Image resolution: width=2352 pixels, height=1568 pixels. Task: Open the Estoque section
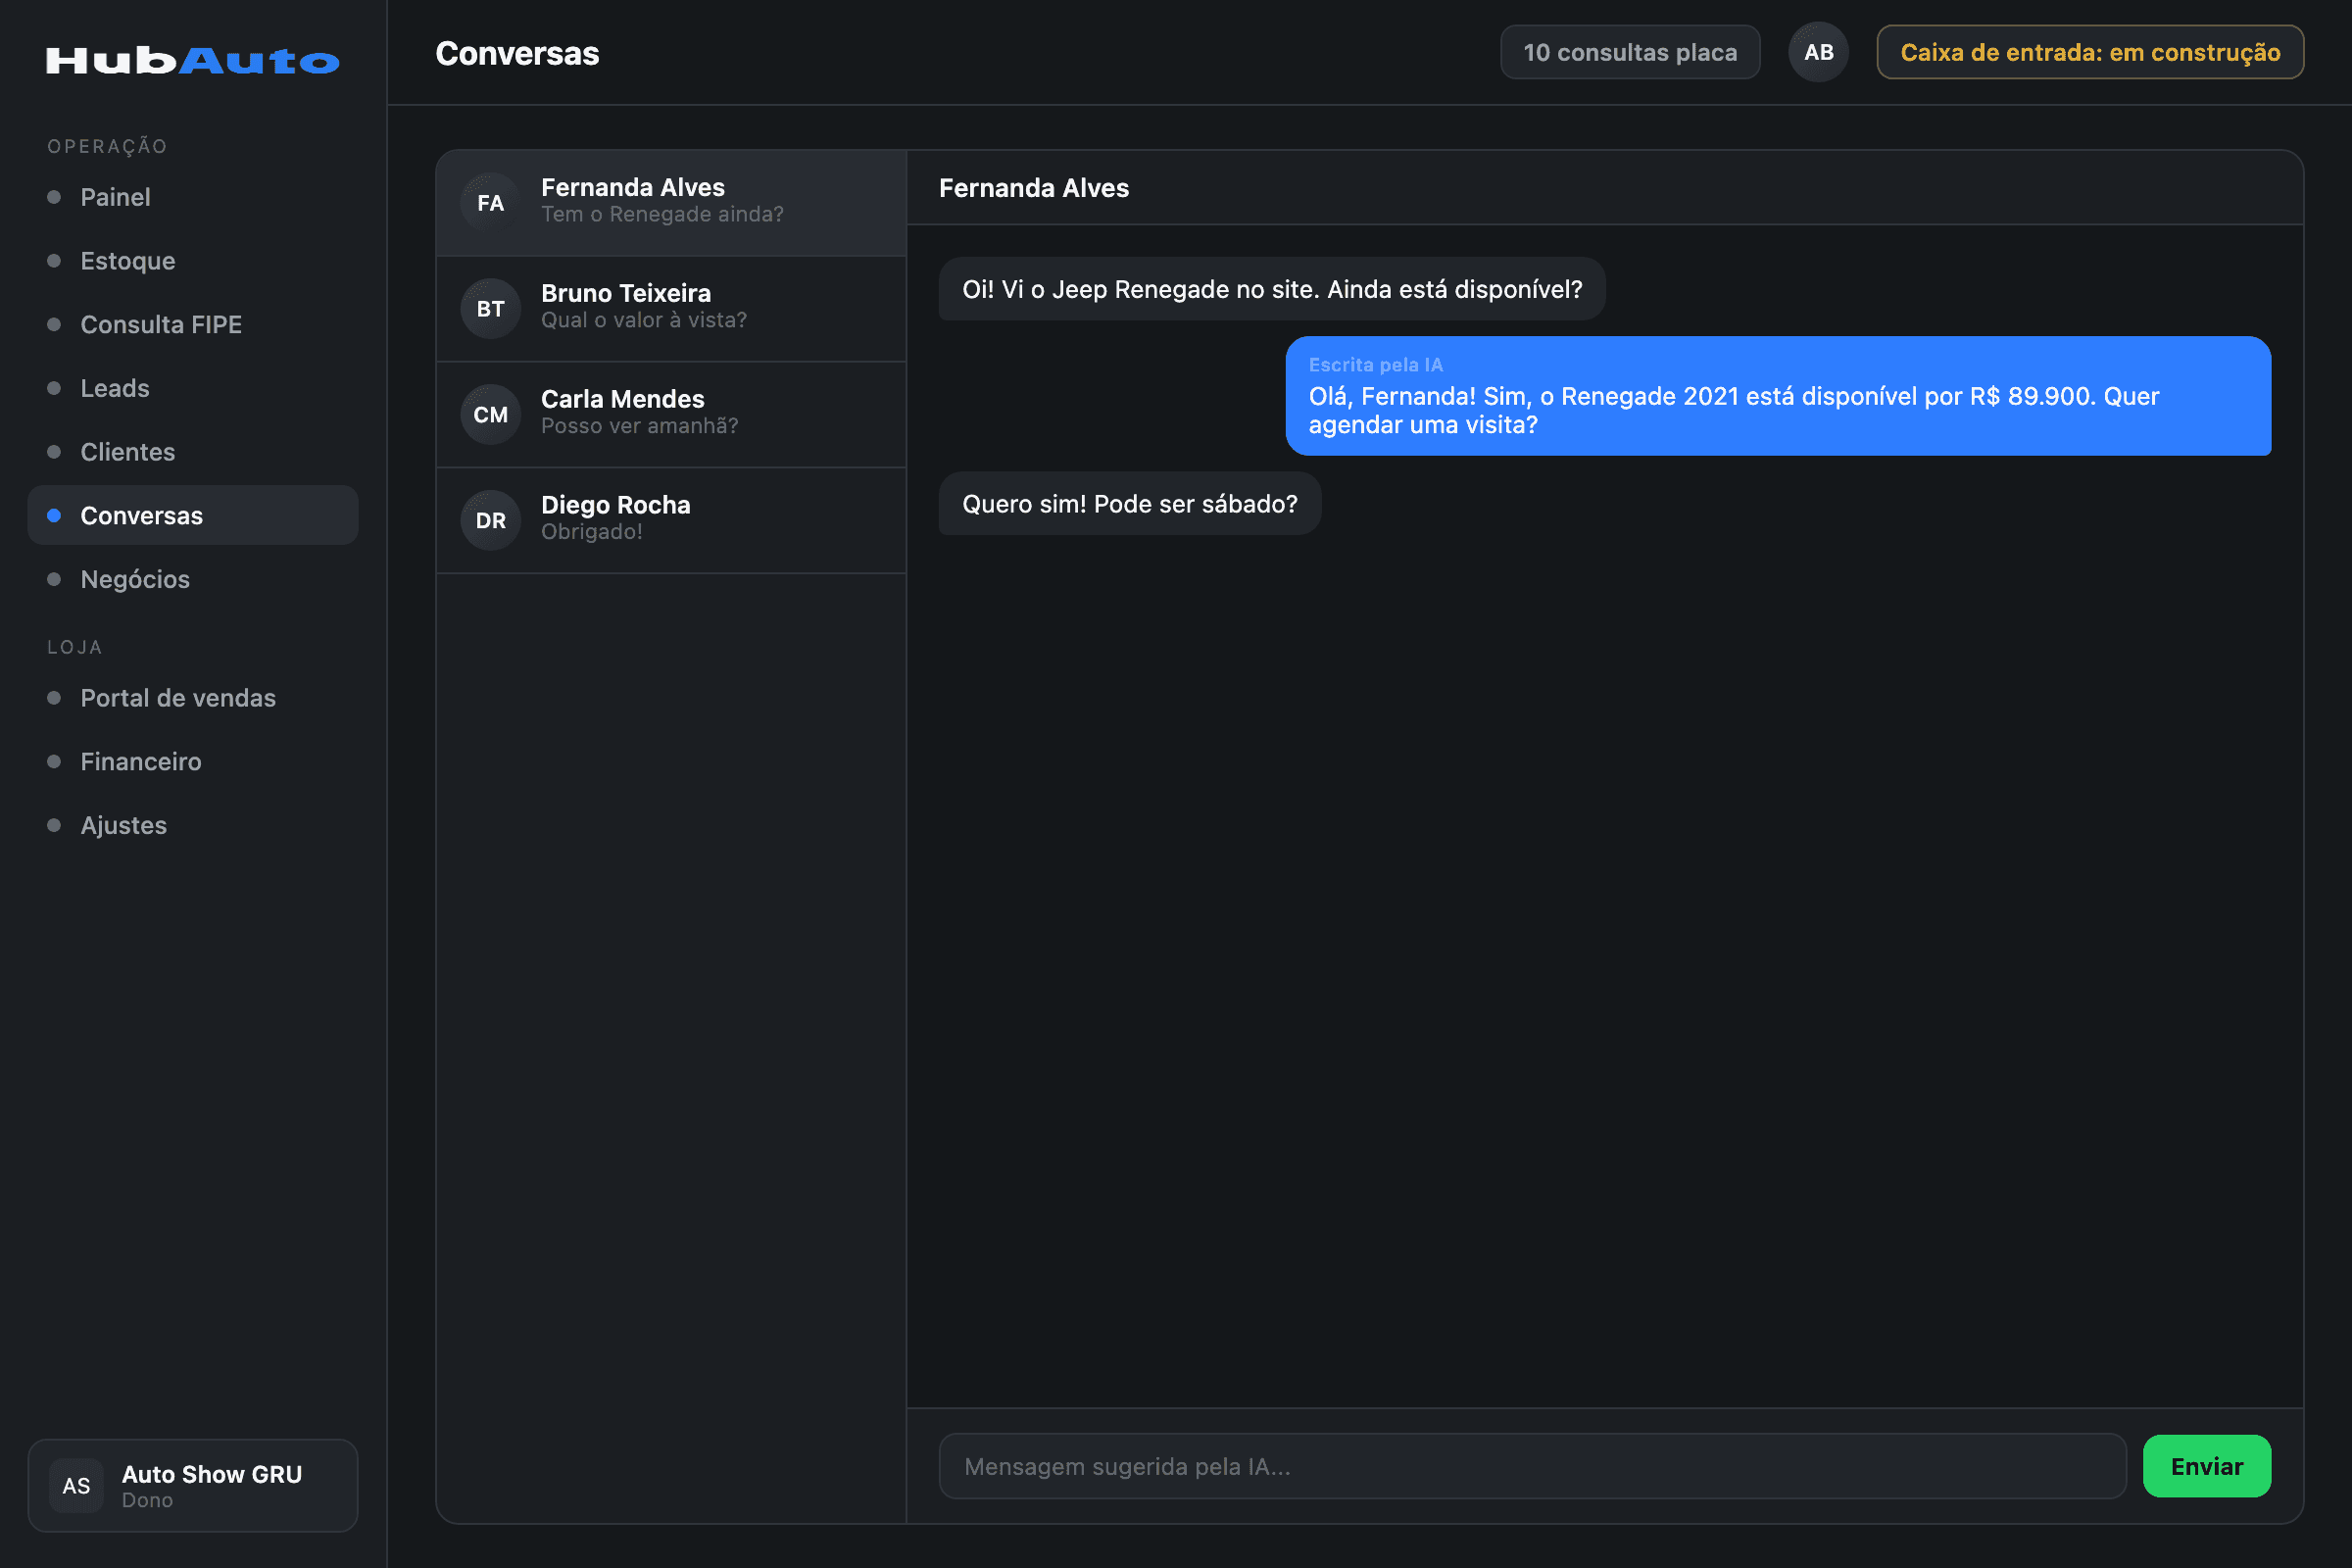[193, 261]
